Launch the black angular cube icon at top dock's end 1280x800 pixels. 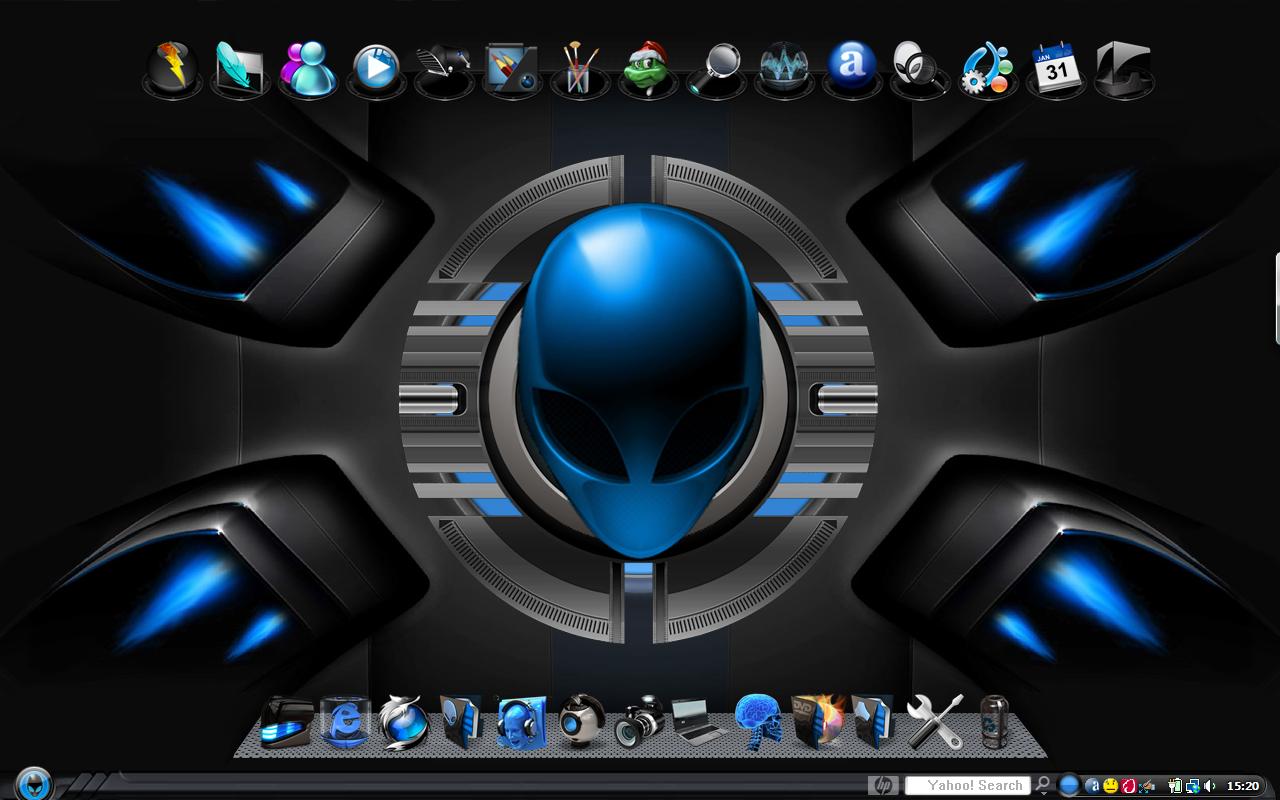pos(1124,68)
